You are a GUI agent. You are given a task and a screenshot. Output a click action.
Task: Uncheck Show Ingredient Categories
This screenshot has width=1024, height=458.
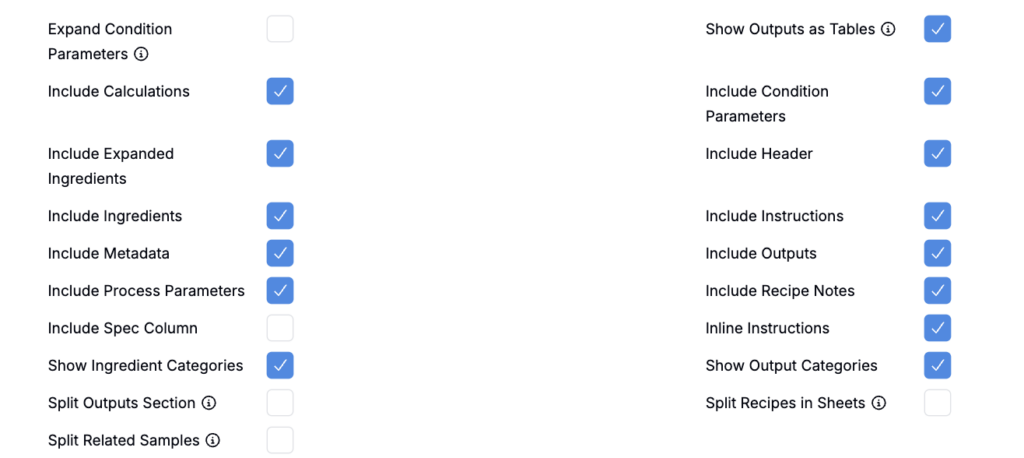(280, 365)
